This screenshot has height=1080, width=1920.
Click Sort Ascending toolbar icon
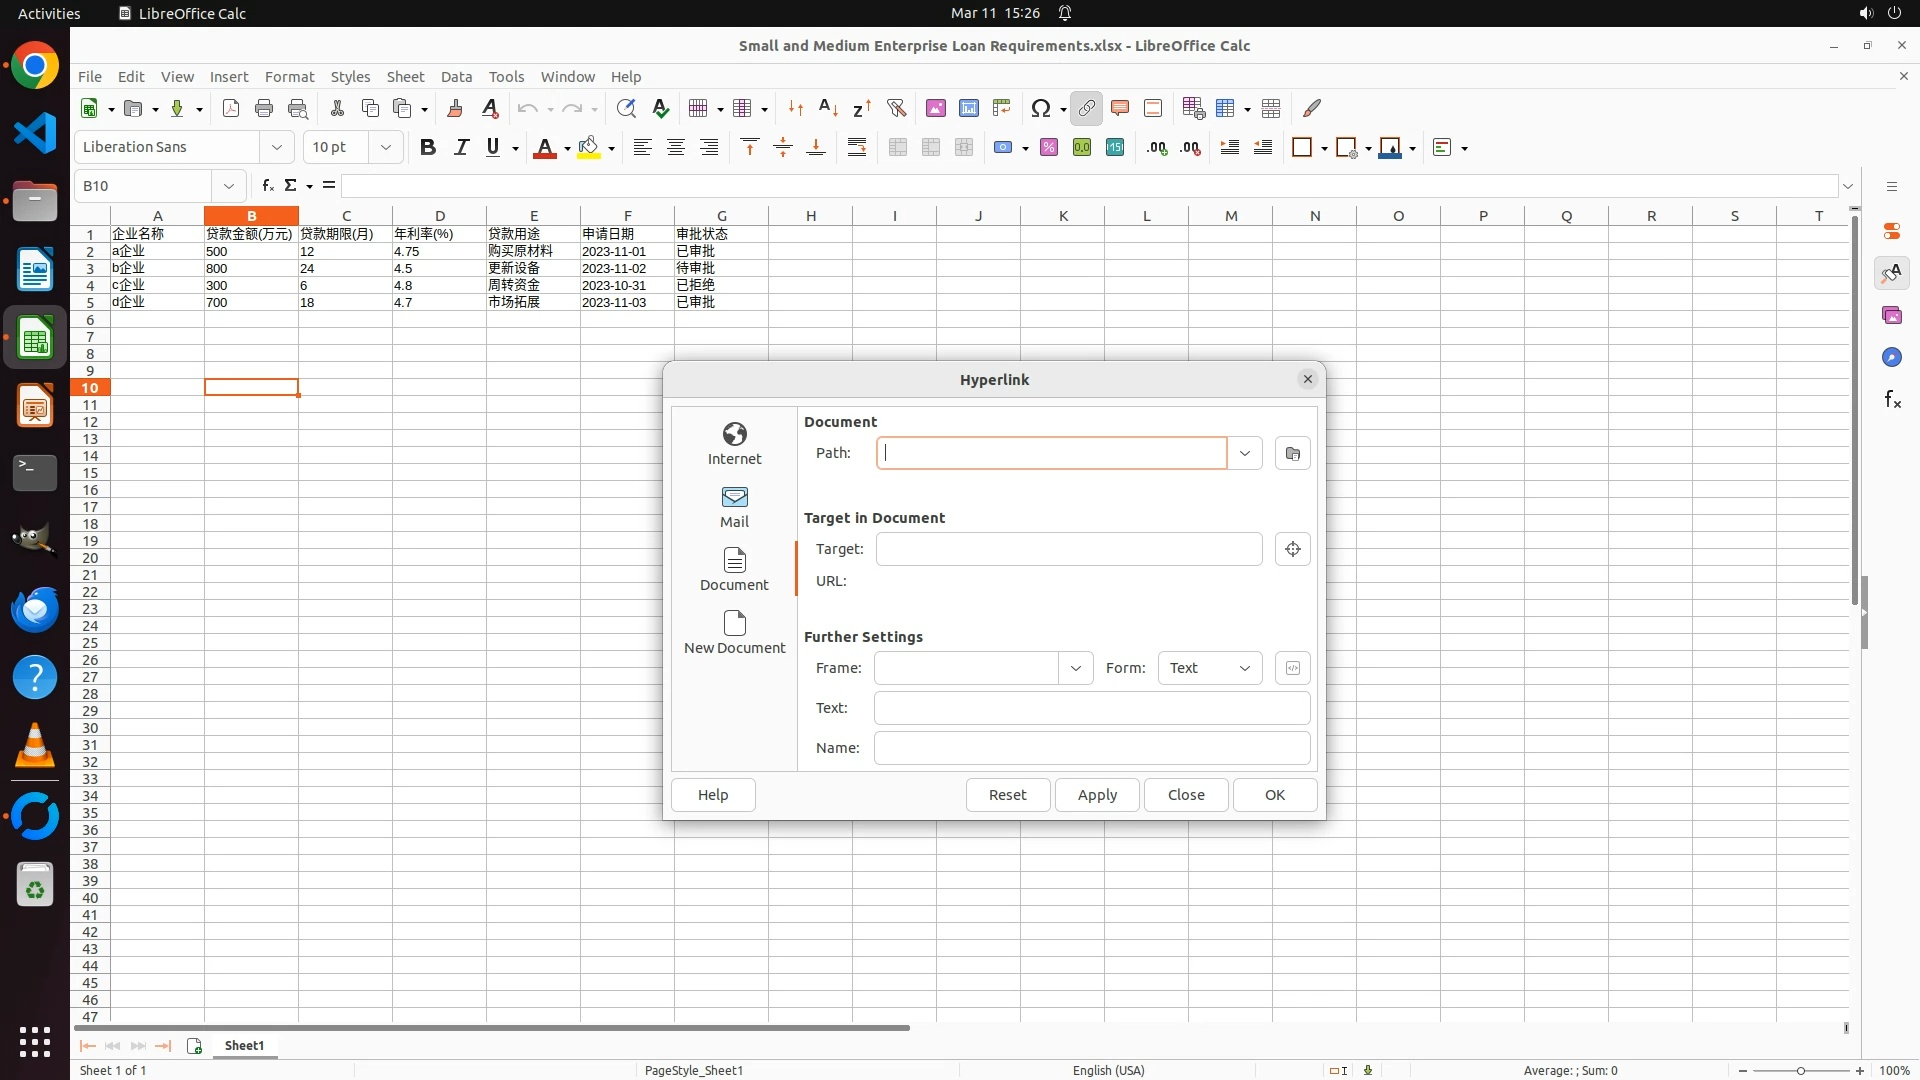click(x=828, y=108)
